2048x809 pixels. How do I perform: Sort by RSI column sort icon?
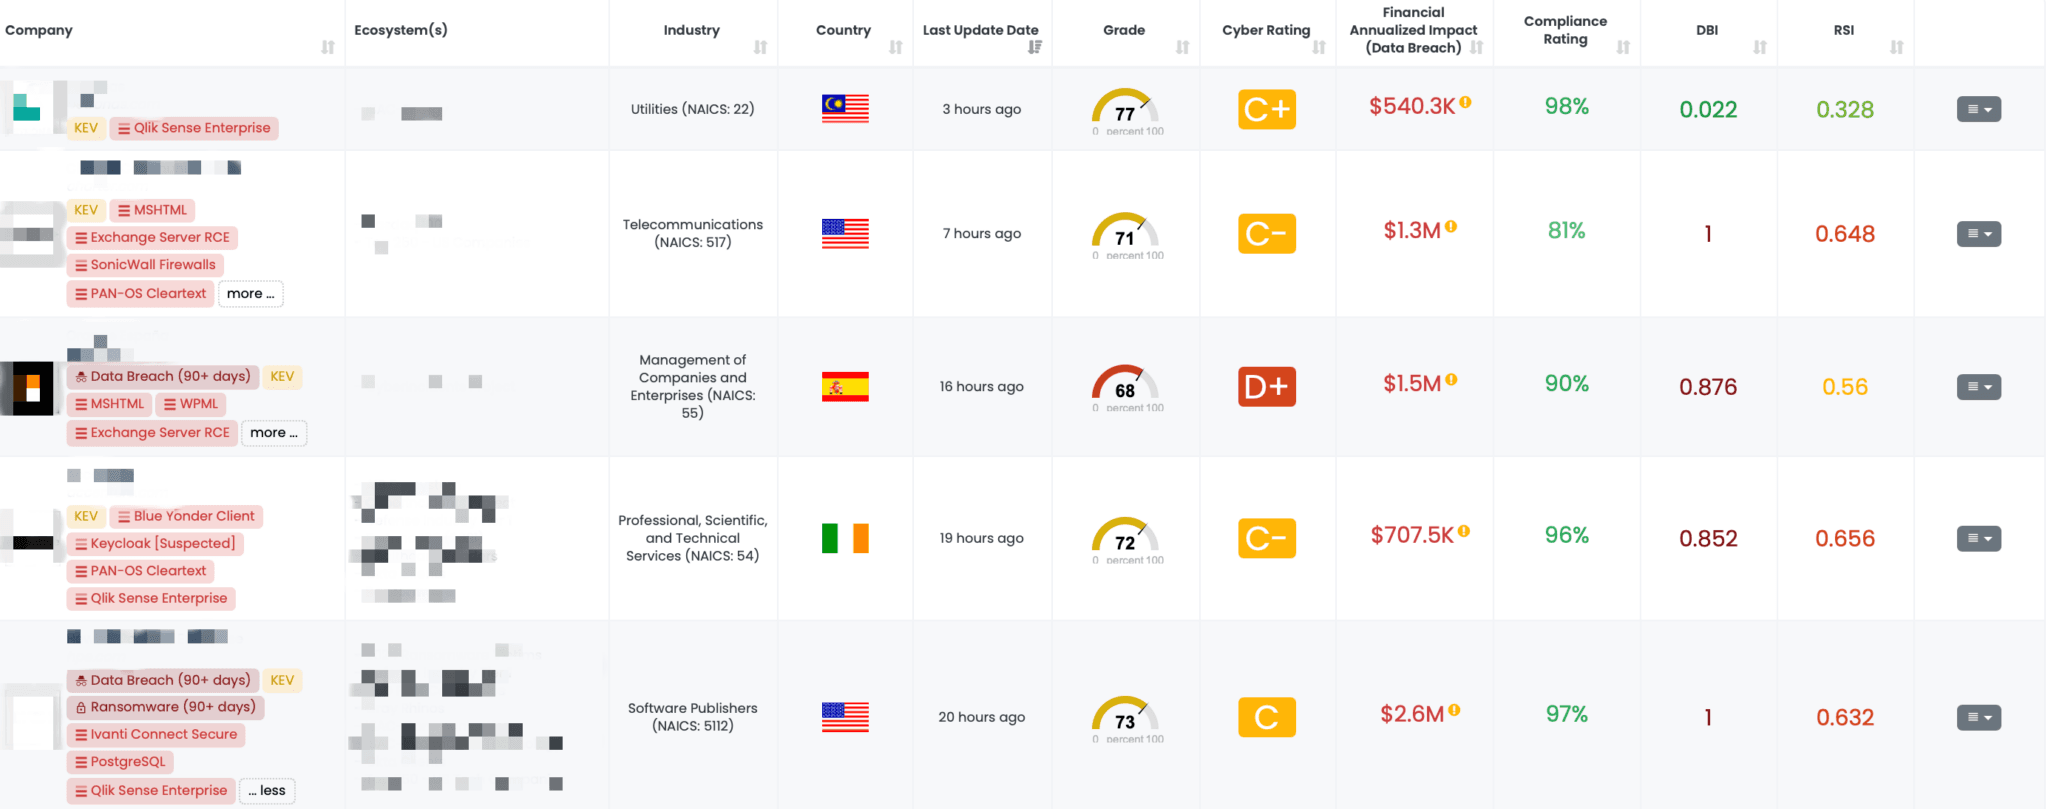(x=1897, y=47)
